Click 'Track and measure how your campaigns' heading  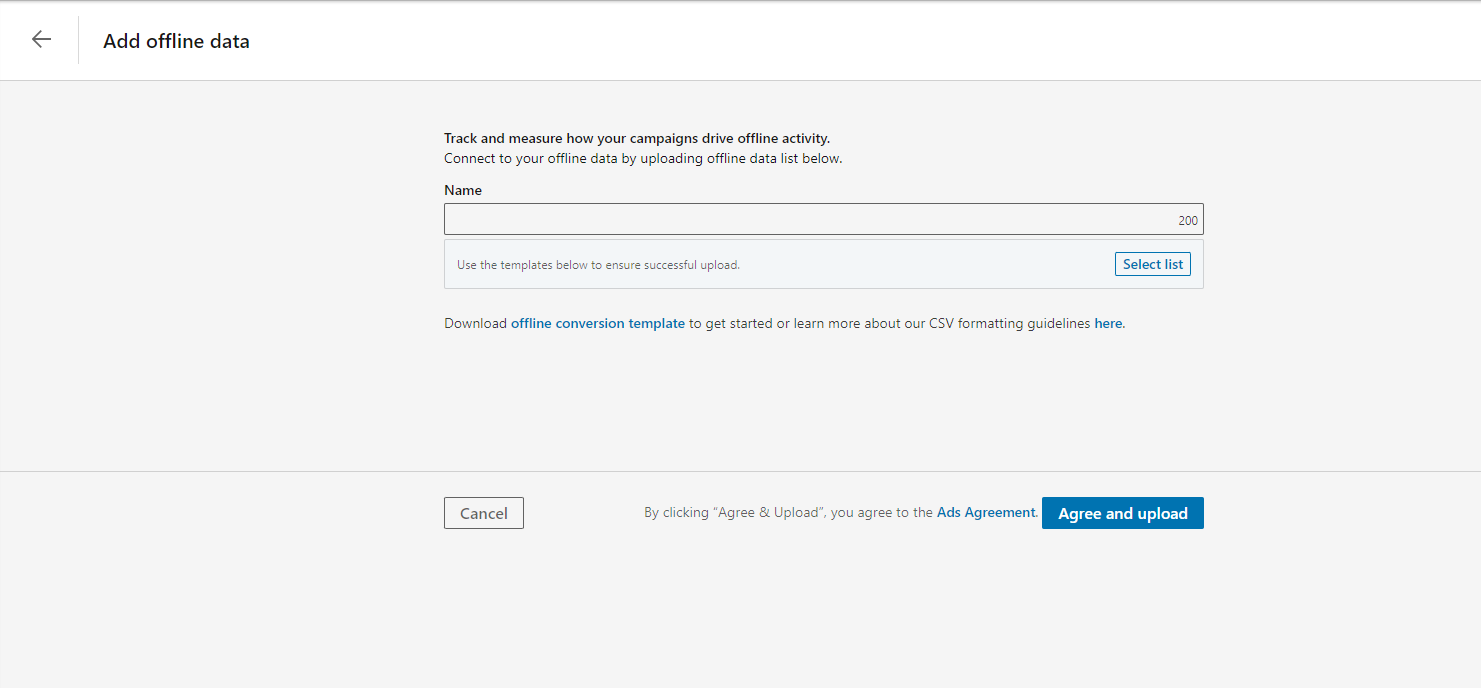637,139
